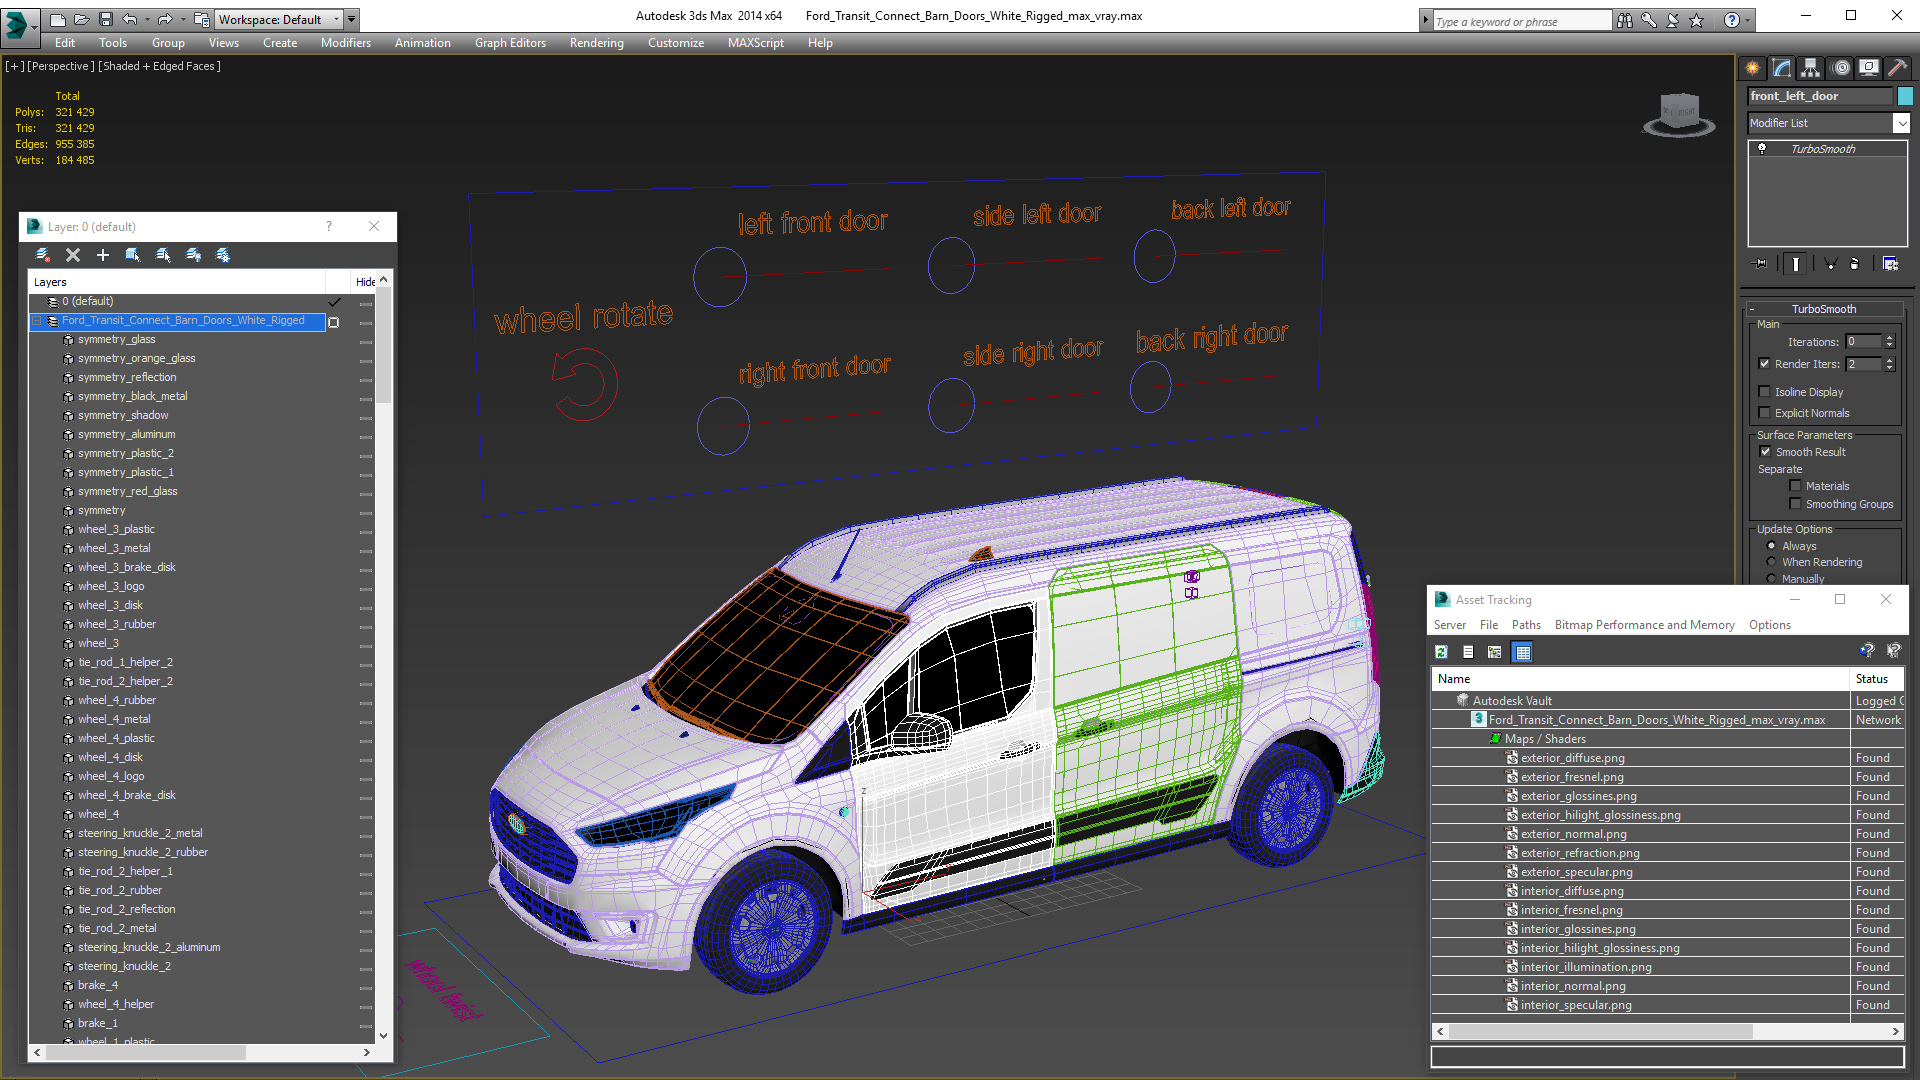Open the Modifiers menu

coord(346,43)
